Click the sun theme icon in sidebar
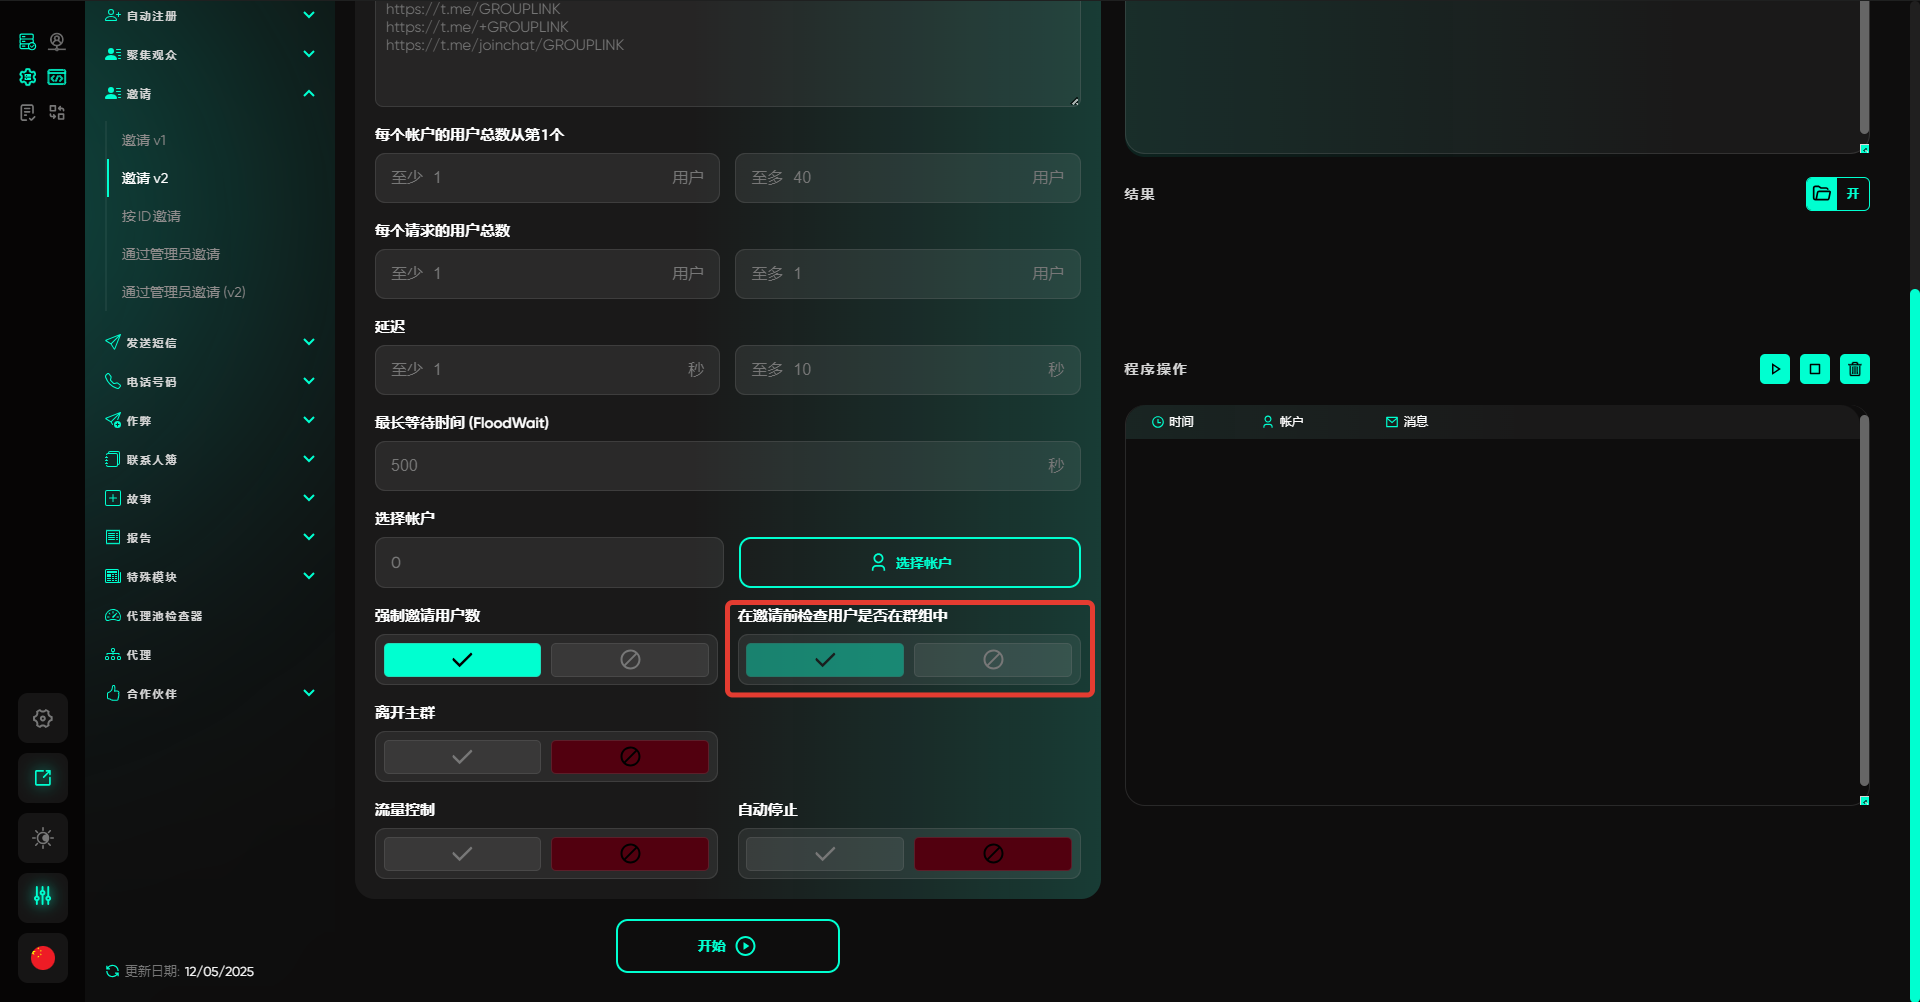Screen dimensions: 1920x1002 [x=43, y=838]
